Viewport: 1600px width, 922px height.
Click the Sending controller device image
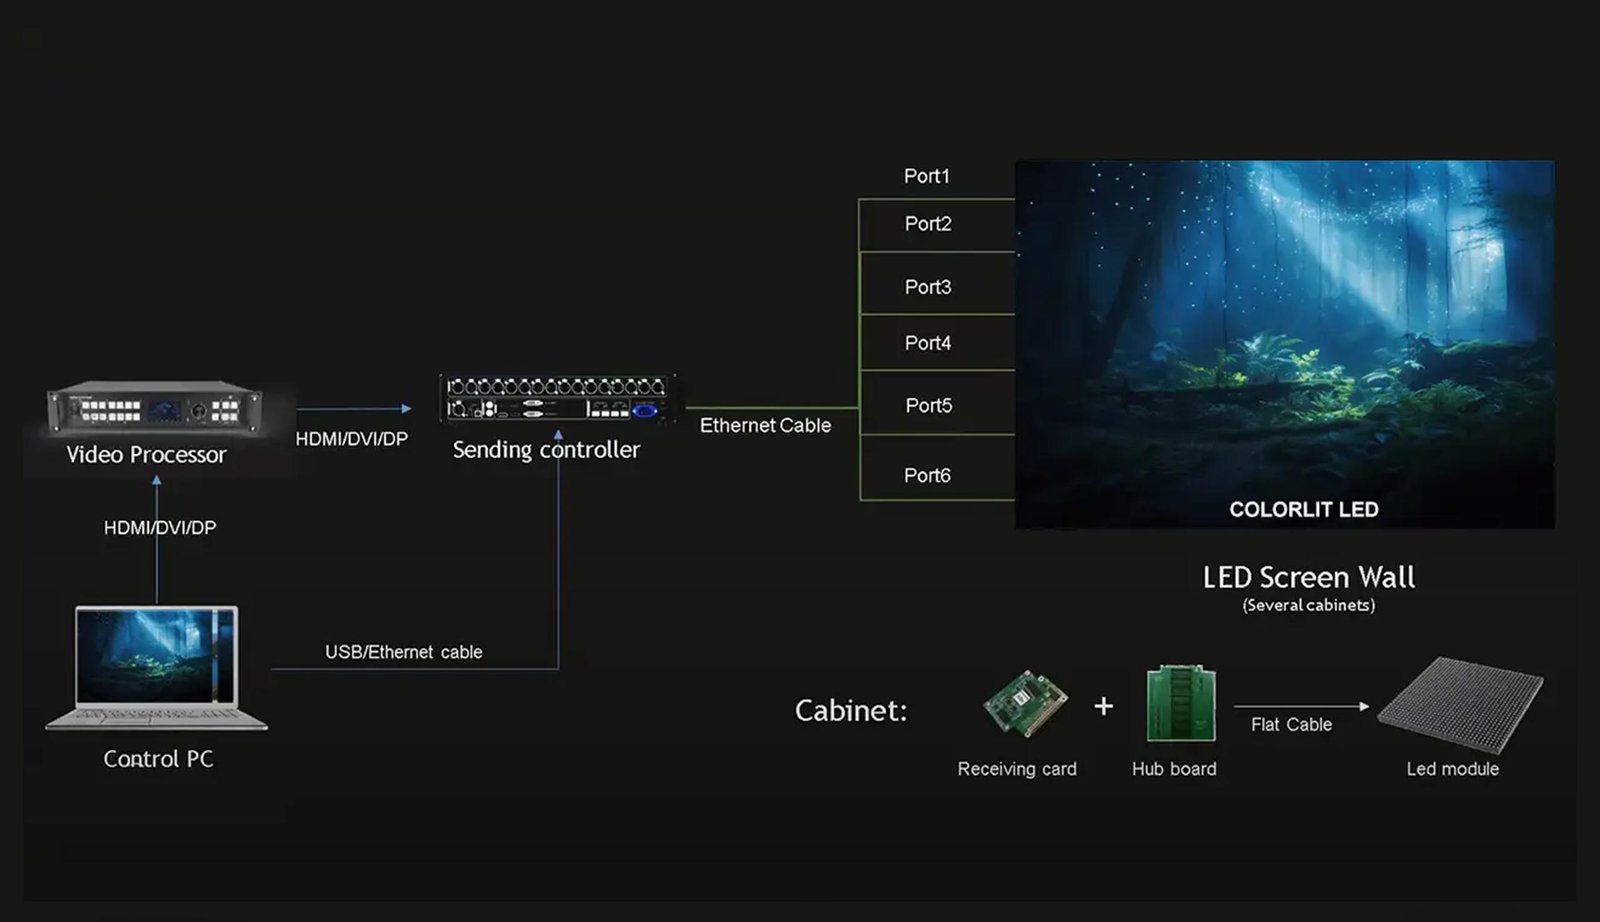click(x=557, y=399)
